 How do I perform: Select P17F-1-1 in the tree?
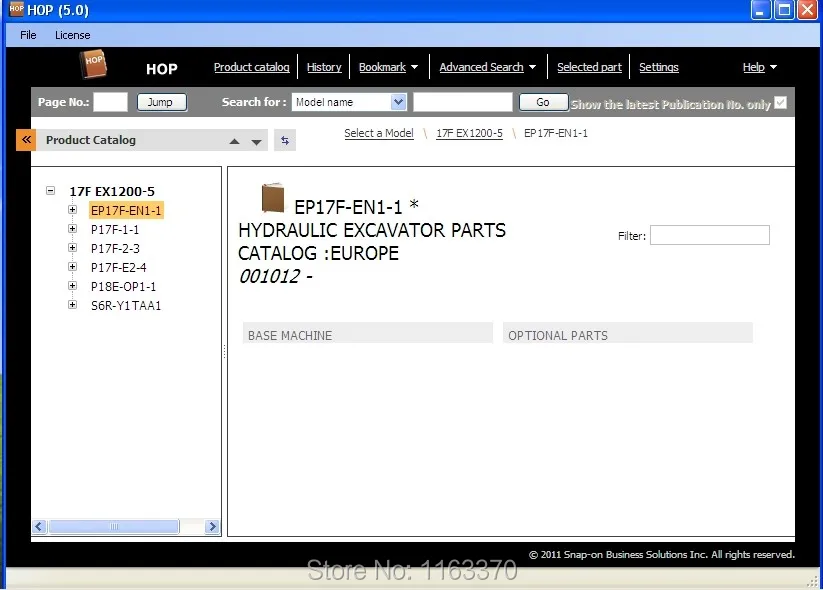[x=115, y=229]
